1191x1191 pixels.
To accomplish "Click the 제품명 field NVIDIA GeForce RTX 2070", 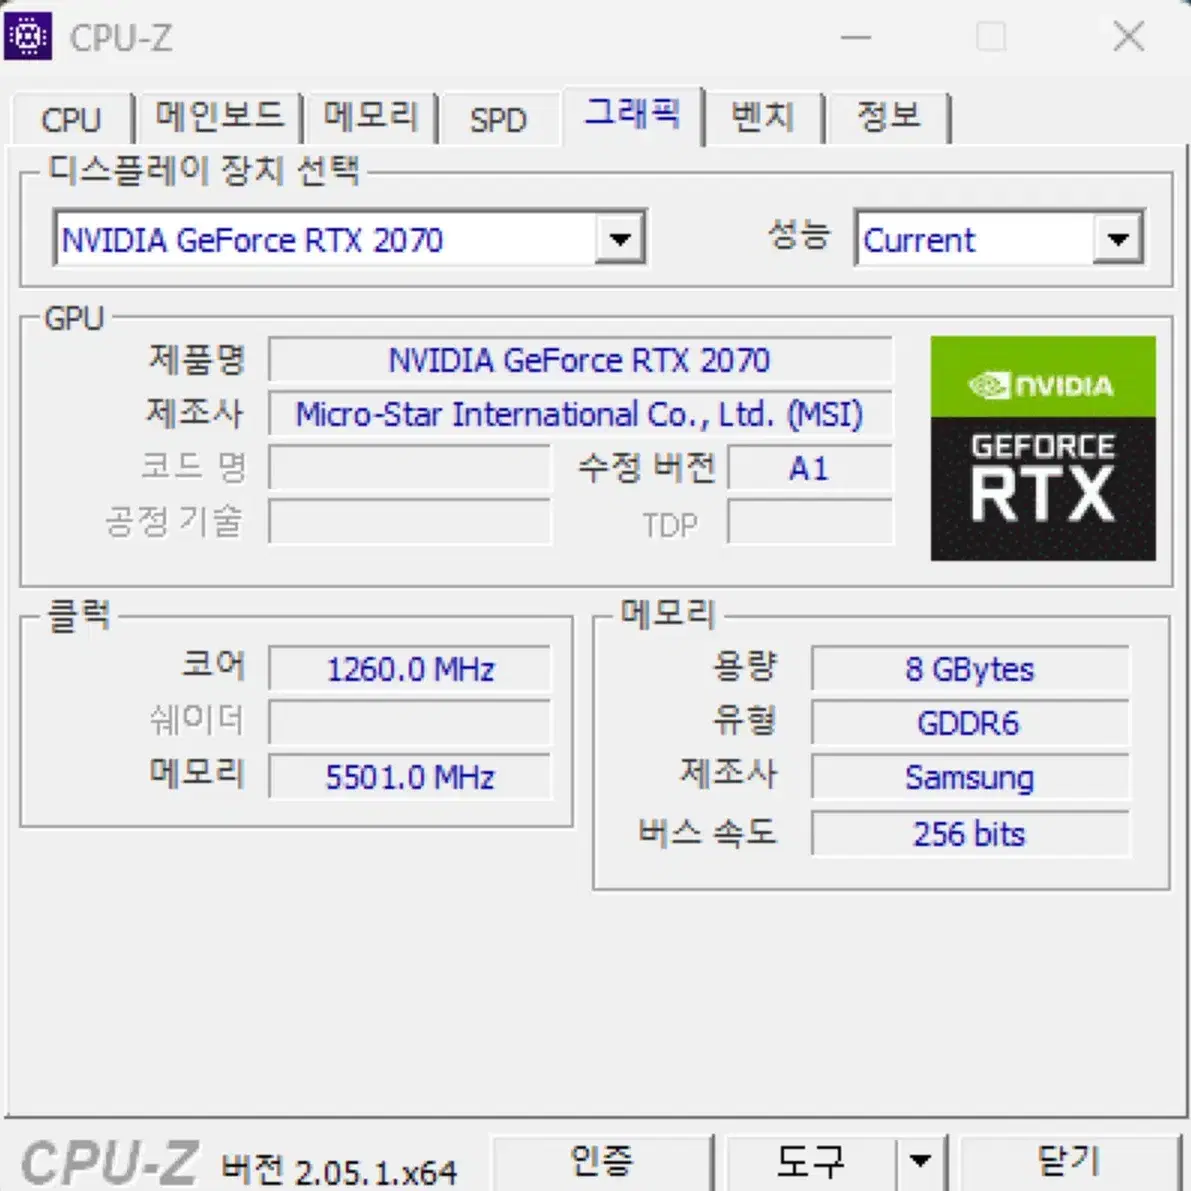I will (x=580, y=359).
